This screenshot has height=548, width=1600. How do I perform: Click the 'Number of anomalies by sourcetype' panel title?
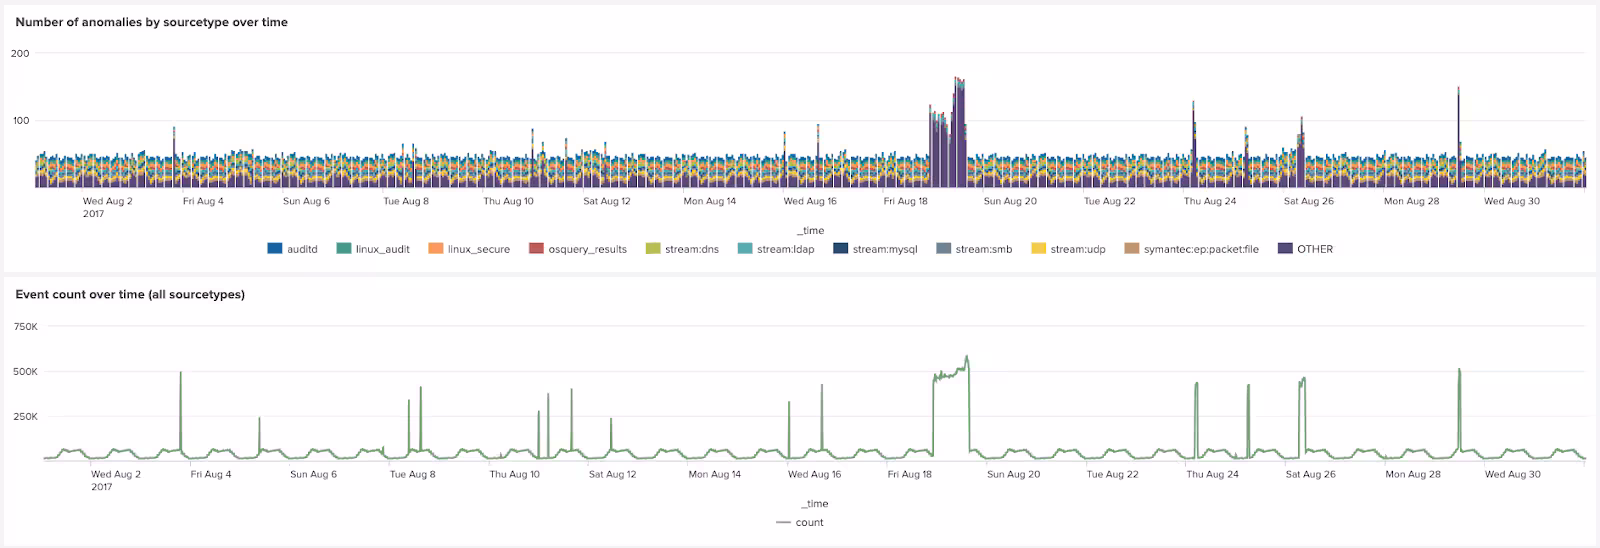151,22
